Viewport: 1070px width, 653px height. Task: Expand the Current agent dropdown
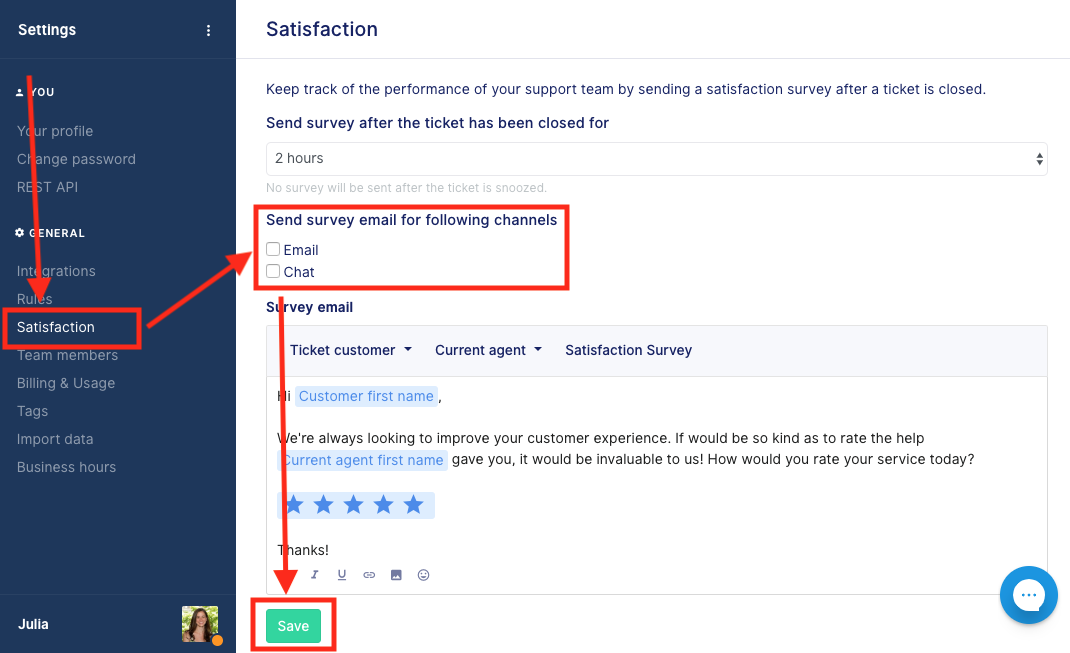click(x=488, y=350)
